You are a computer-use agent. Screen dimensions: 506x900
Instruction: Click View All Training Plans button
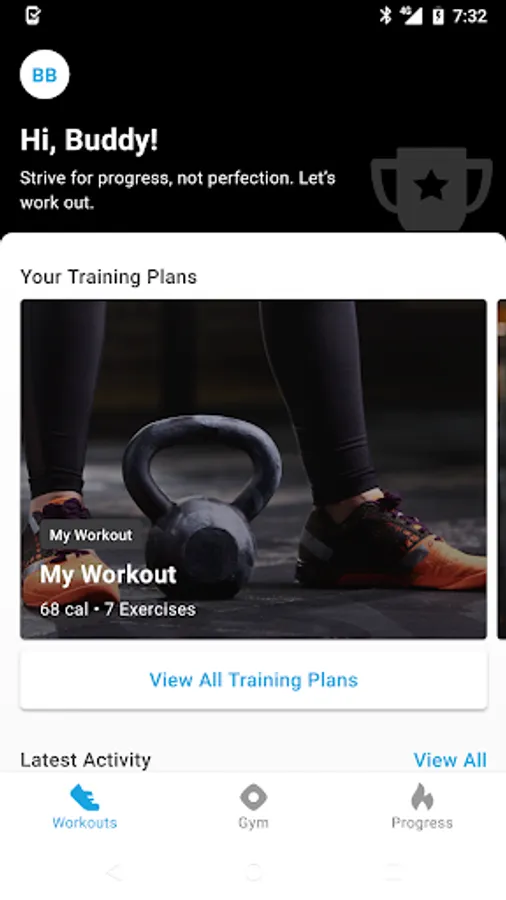254,680
